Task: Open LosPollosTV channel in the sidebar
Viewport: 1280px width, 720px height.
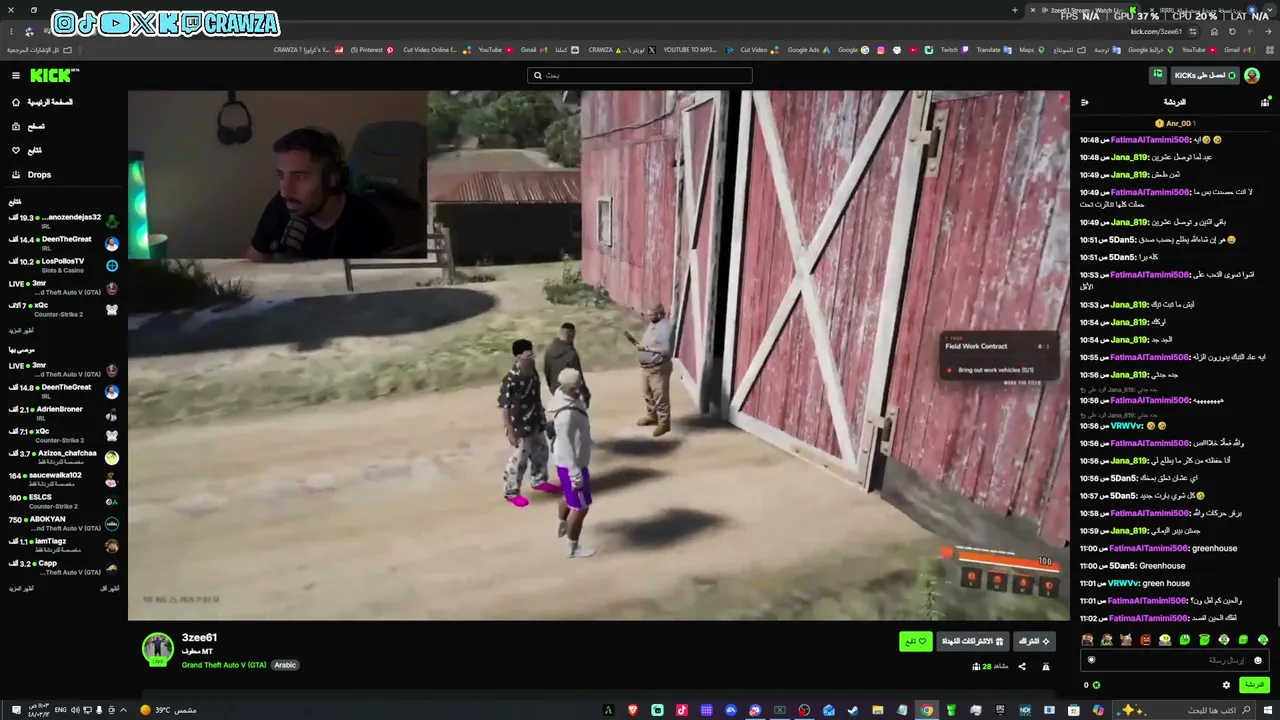Action: coord(64,265)
